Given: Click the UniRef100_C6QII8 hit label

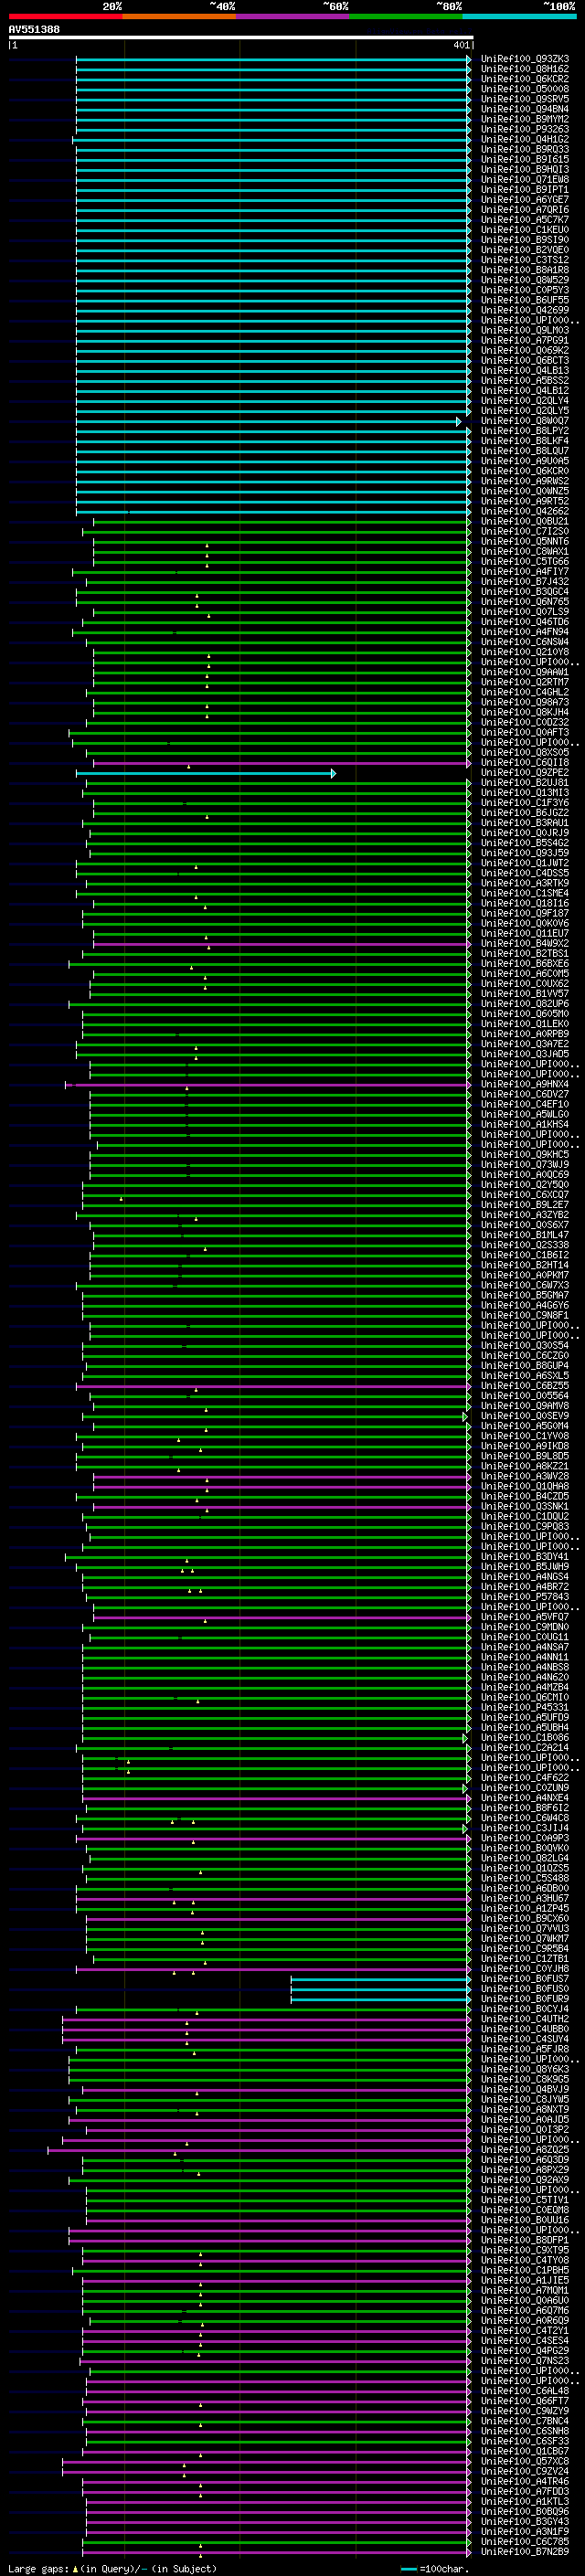Looking at the screenshot, I should 525,763.
